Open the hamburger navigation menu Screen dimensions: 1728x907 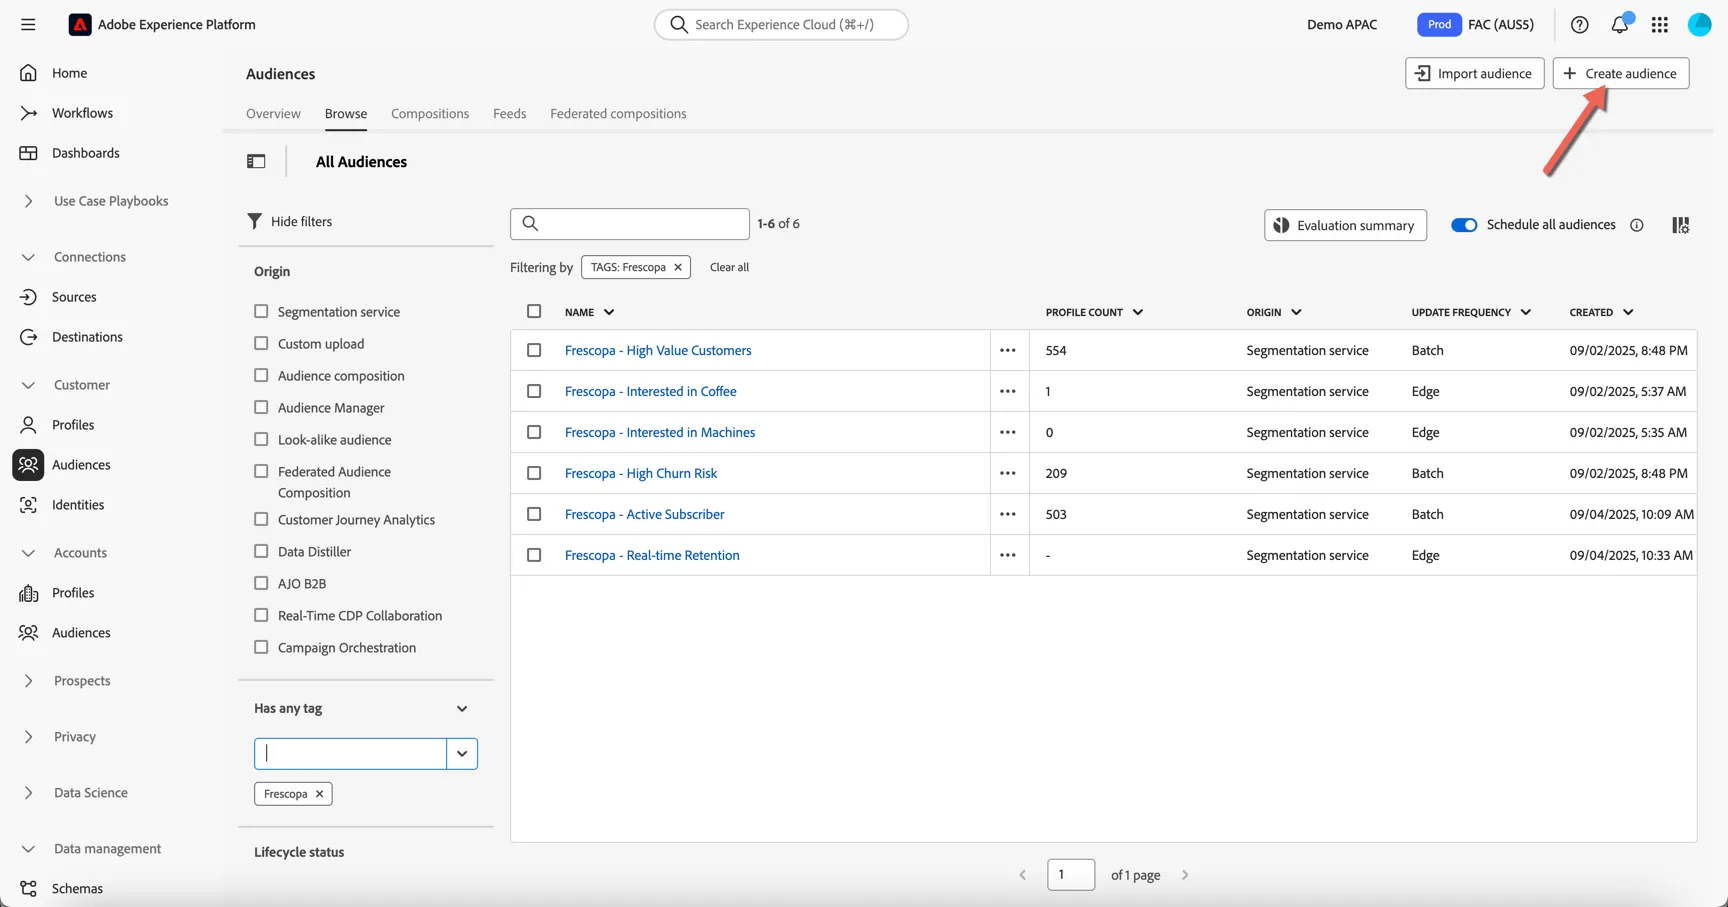(28, 24)
